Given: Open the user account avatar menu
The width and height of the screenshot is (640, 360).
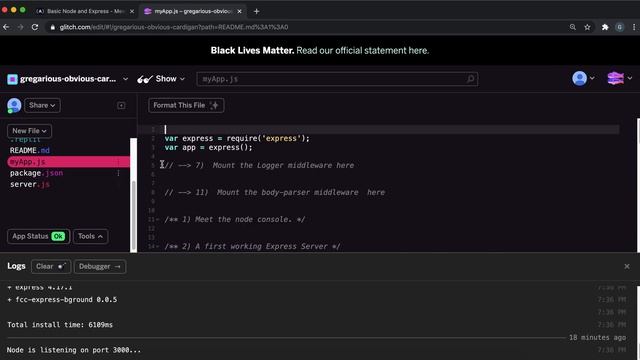Looking at the screenshot, I should coord(583,78).
